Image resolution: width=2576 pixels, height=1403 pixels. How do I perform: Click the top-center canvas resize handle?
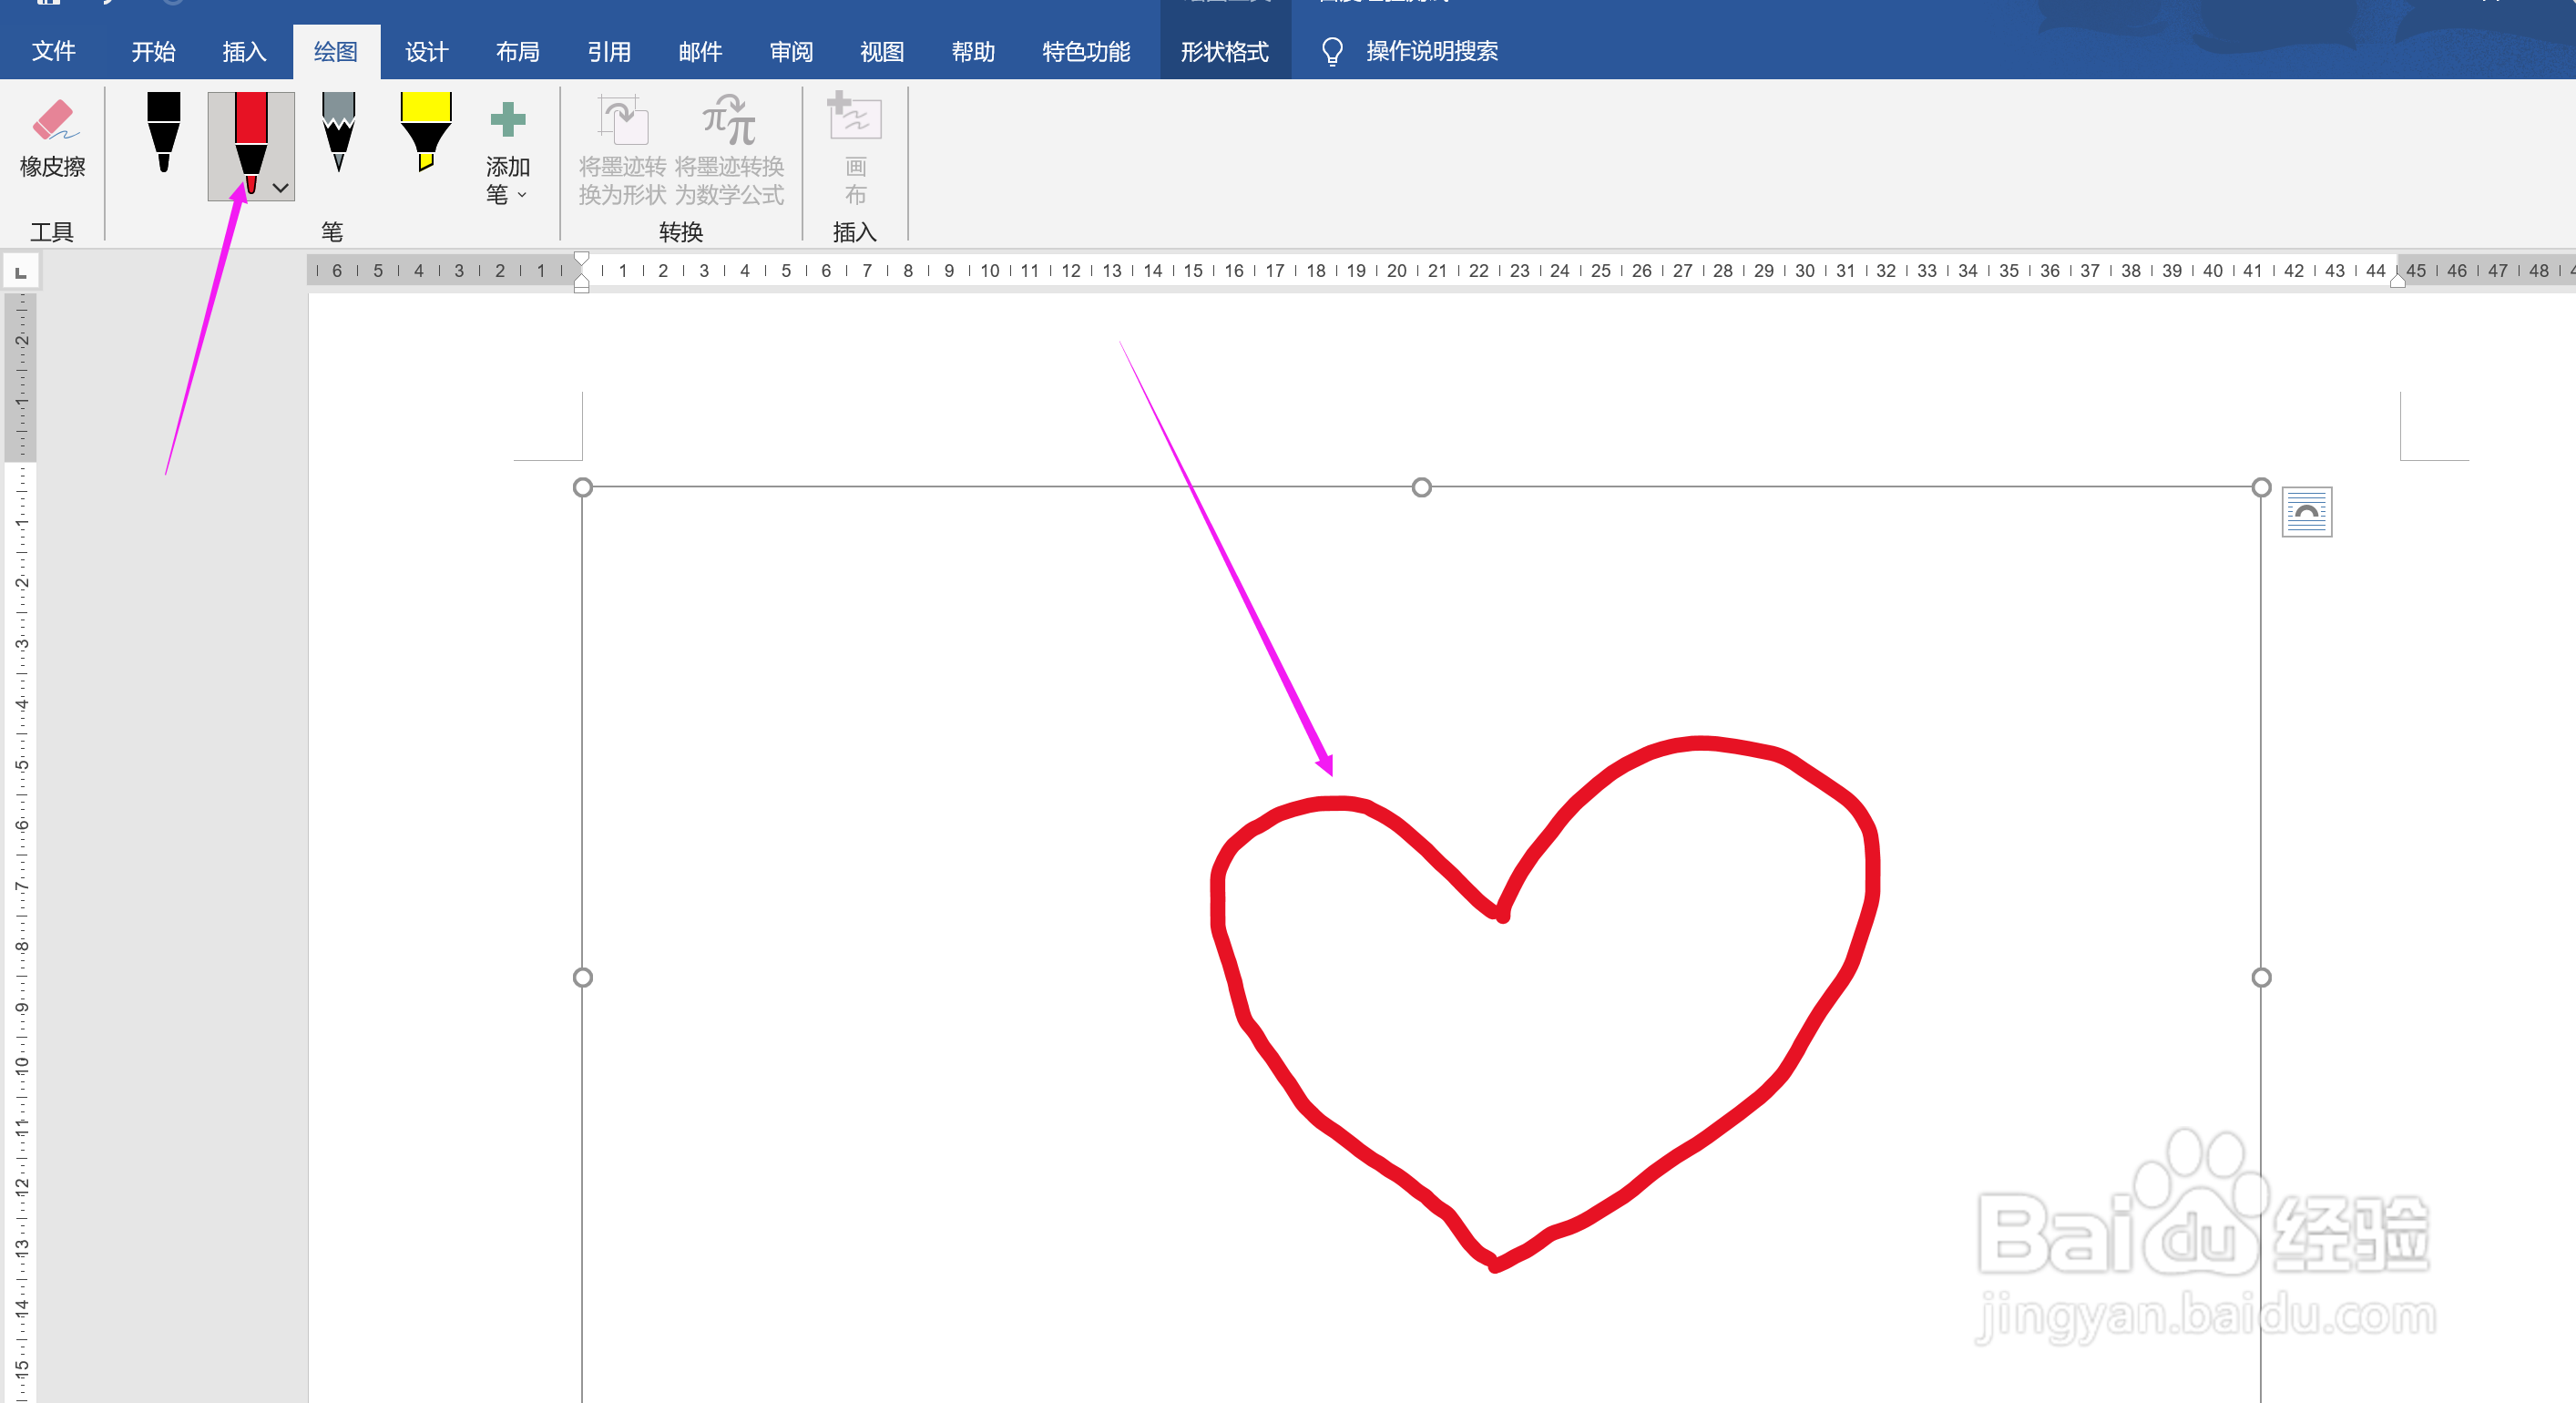tap(1421, 487)
